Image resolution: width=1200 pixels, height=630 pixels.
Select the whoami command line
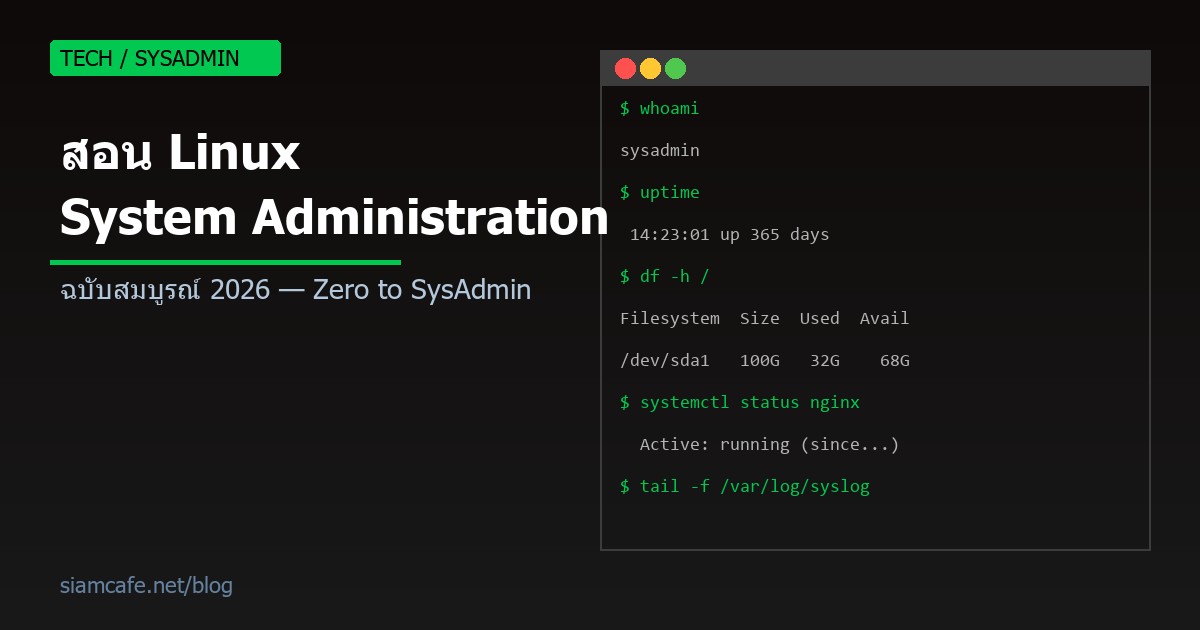(660, 108)
